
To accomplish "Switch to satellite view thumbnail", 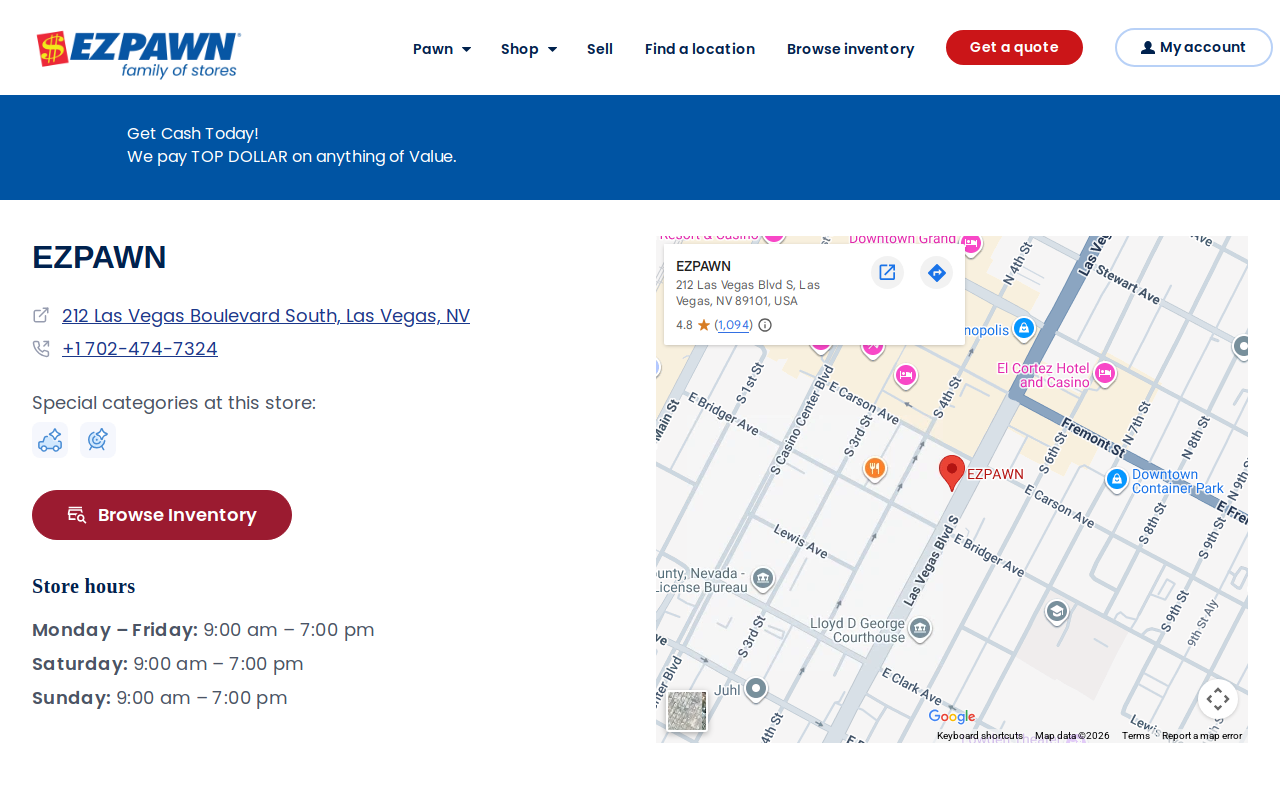I will (x=687, y=711).
